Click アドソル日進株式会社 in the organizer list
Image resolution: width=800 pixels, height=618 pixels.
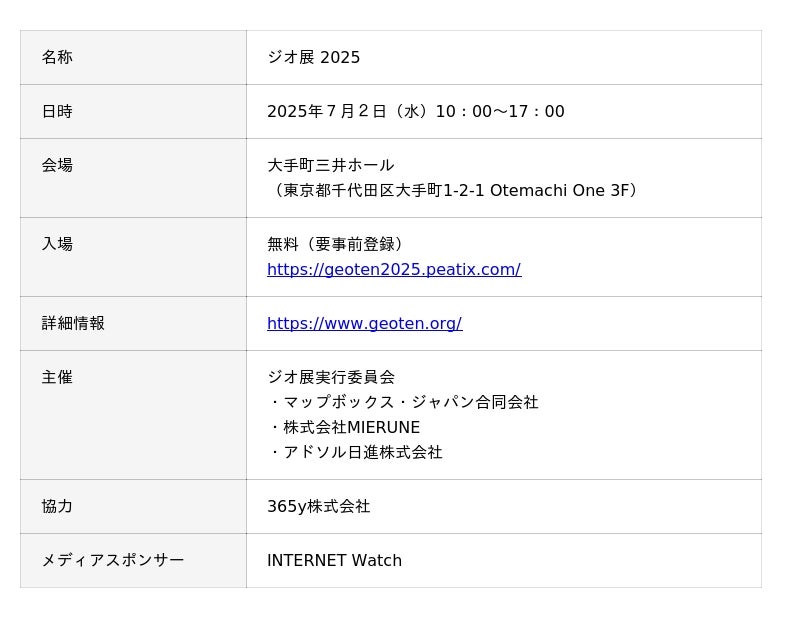click(x=361, y=453)
